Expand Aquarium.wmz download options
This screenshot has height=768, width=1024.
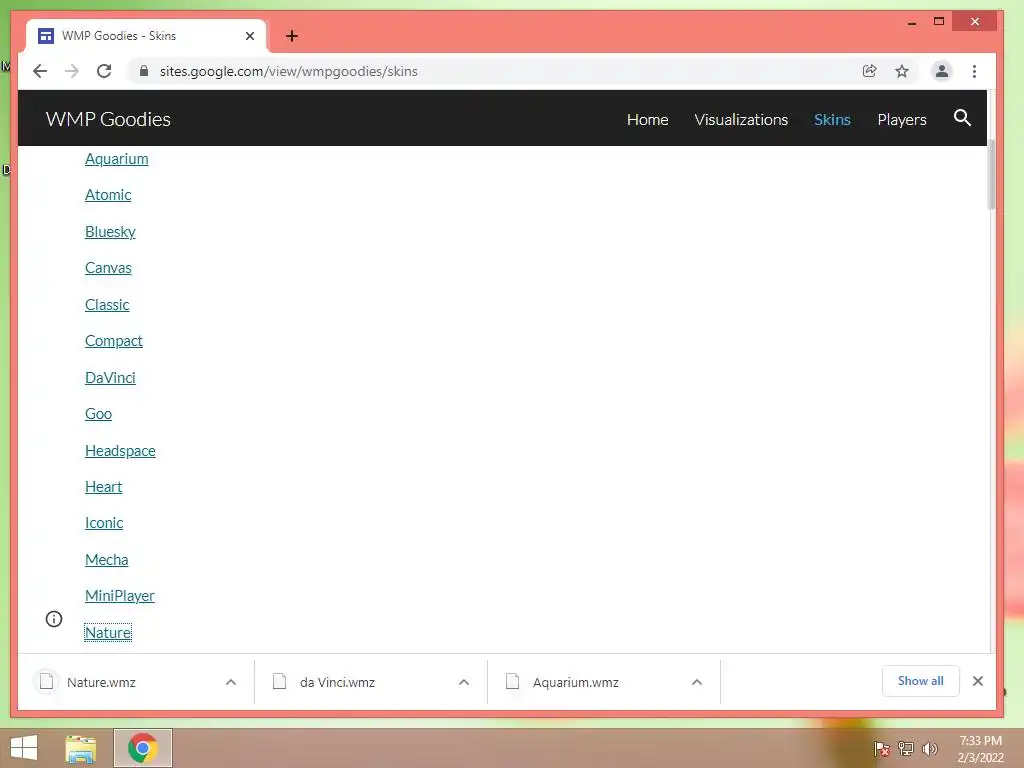tap(697, 682)
